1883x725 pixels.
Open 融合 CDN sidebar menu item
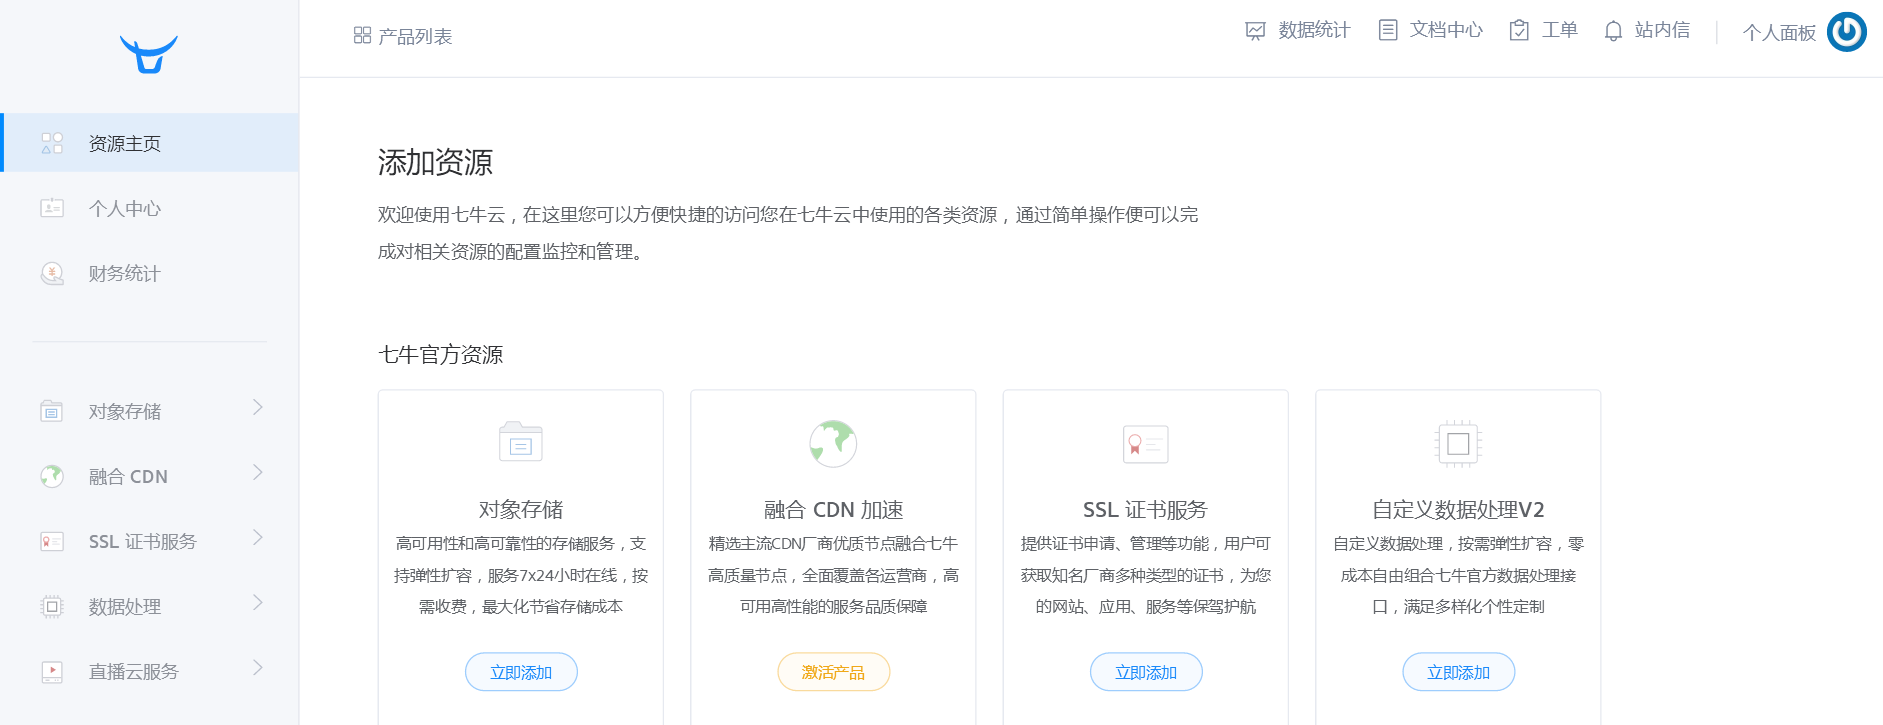click(x=150, y=476)
